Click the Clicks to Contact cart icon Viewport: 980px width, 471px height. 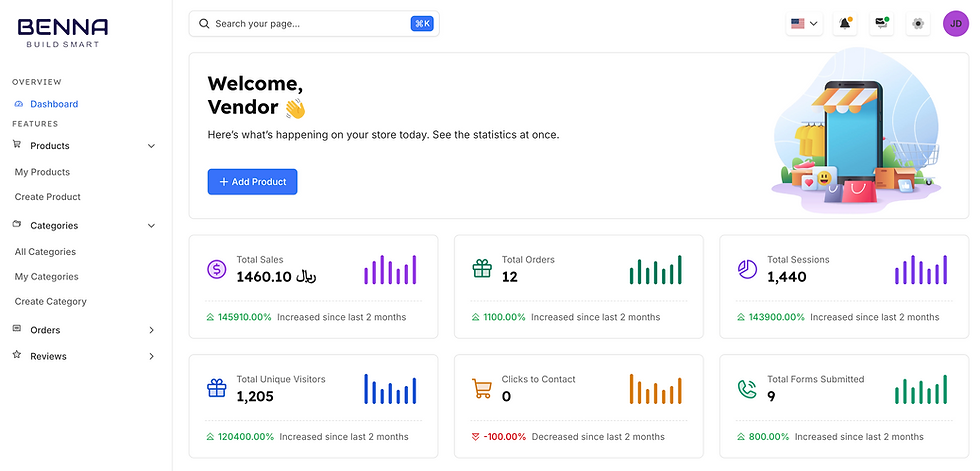pos(482,389)
